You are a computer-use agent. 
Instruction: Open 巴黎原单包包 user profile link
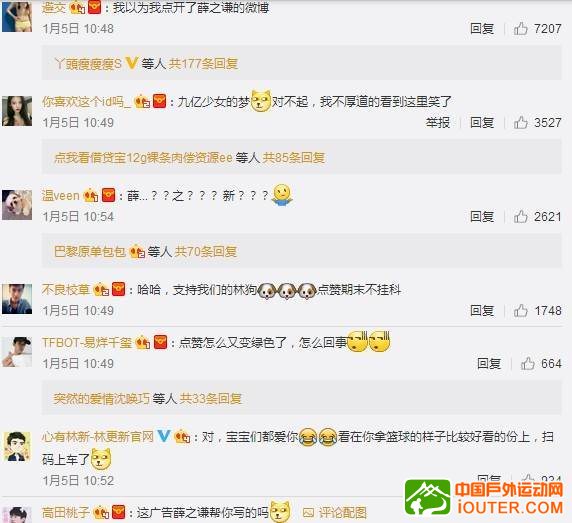[90, 251]
